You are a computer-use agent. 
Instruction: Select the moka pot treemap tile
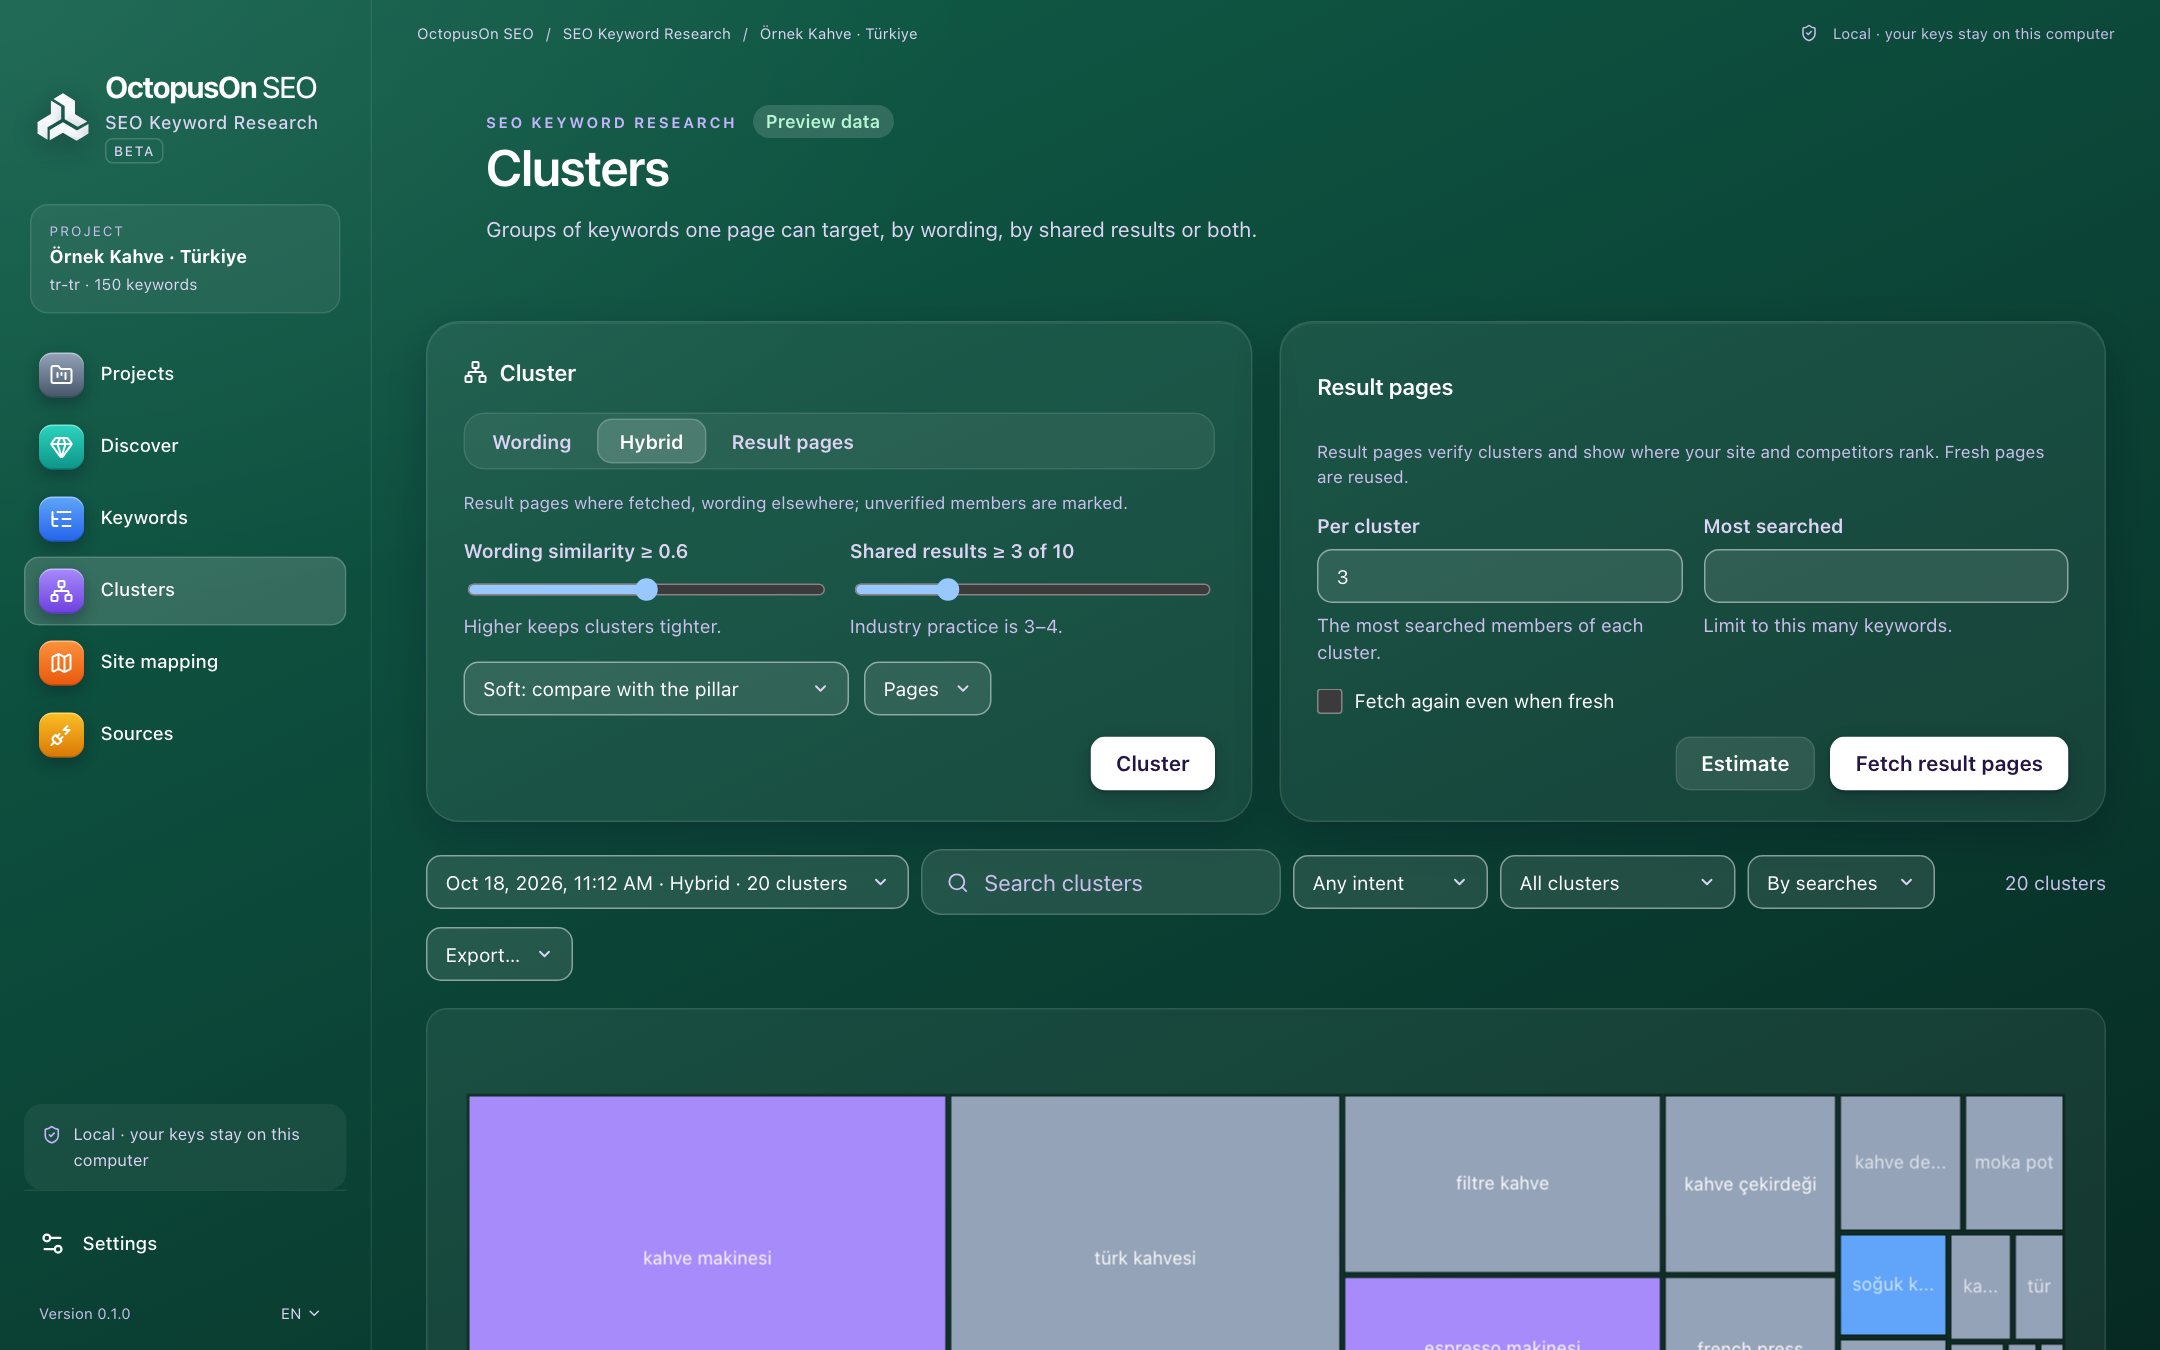pyautogui.click(x=2014, y=1163)
